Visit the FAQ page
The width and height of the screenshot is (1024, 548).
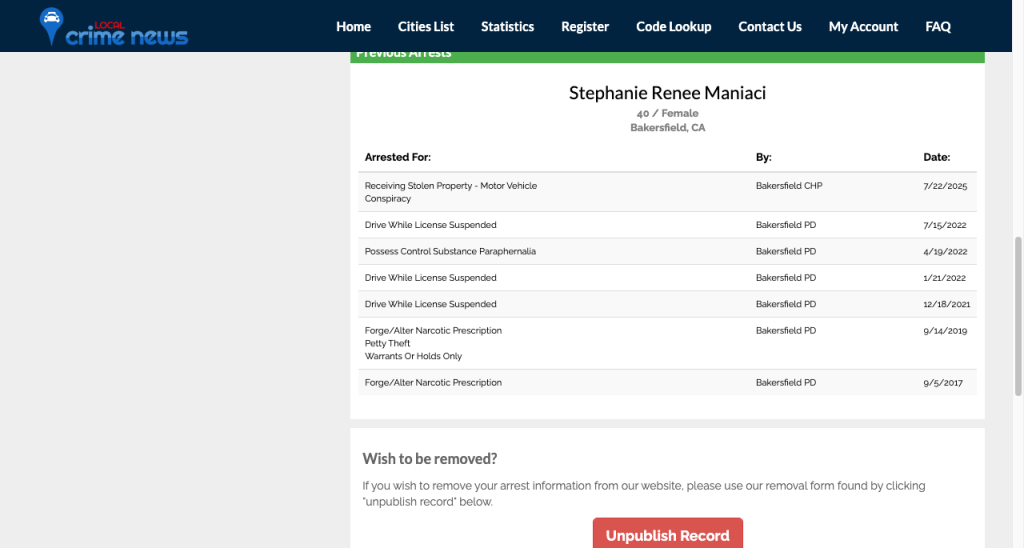click(x=938, y=27)
